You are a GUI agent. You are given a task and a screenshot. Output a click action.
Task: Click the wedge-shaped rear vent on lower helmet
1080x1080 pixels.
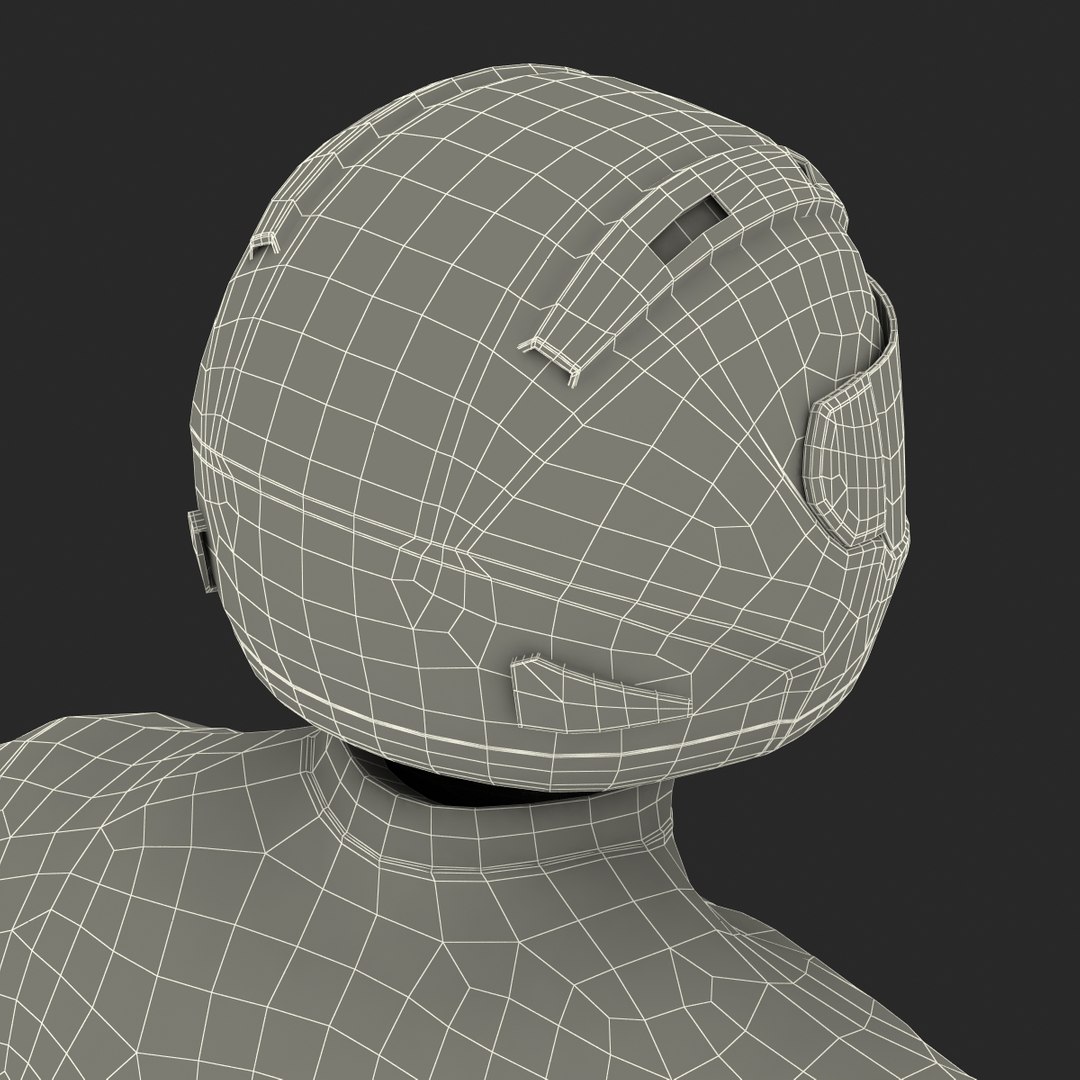599,693
